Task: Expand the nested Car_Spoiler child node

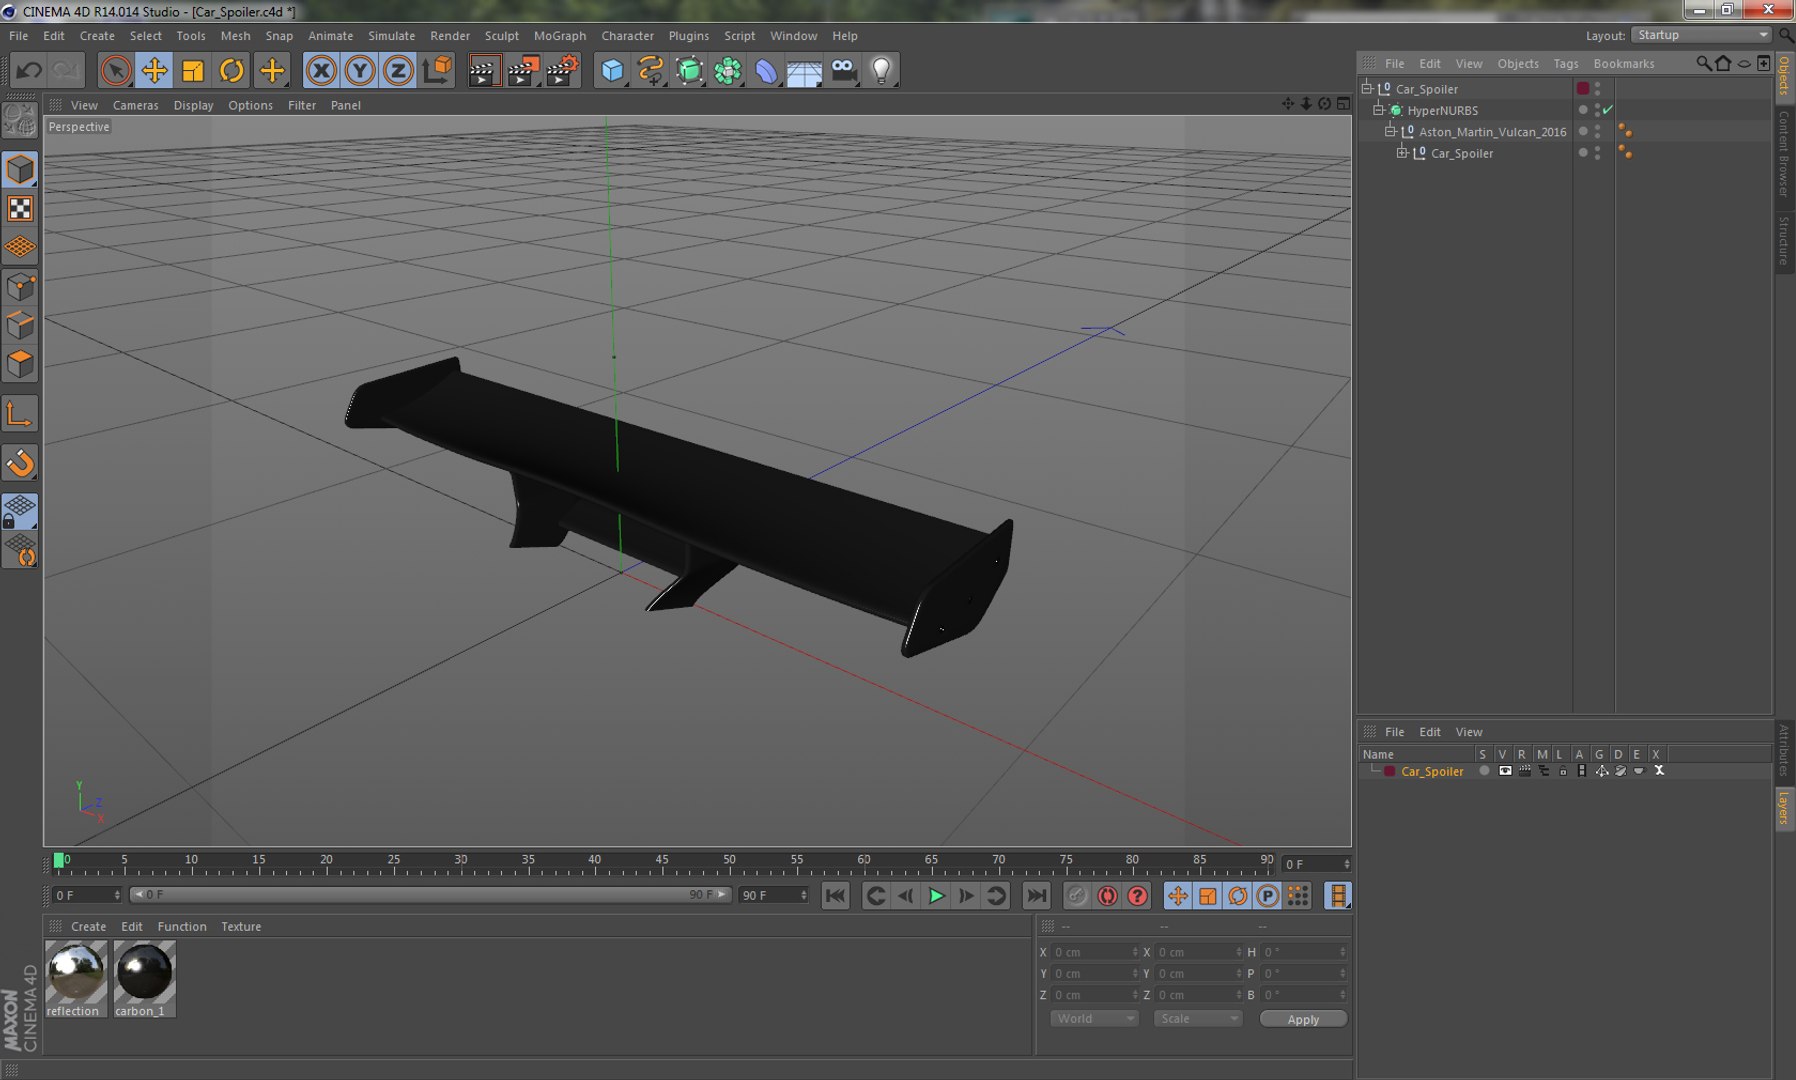Action: [x=1402, y=152]
